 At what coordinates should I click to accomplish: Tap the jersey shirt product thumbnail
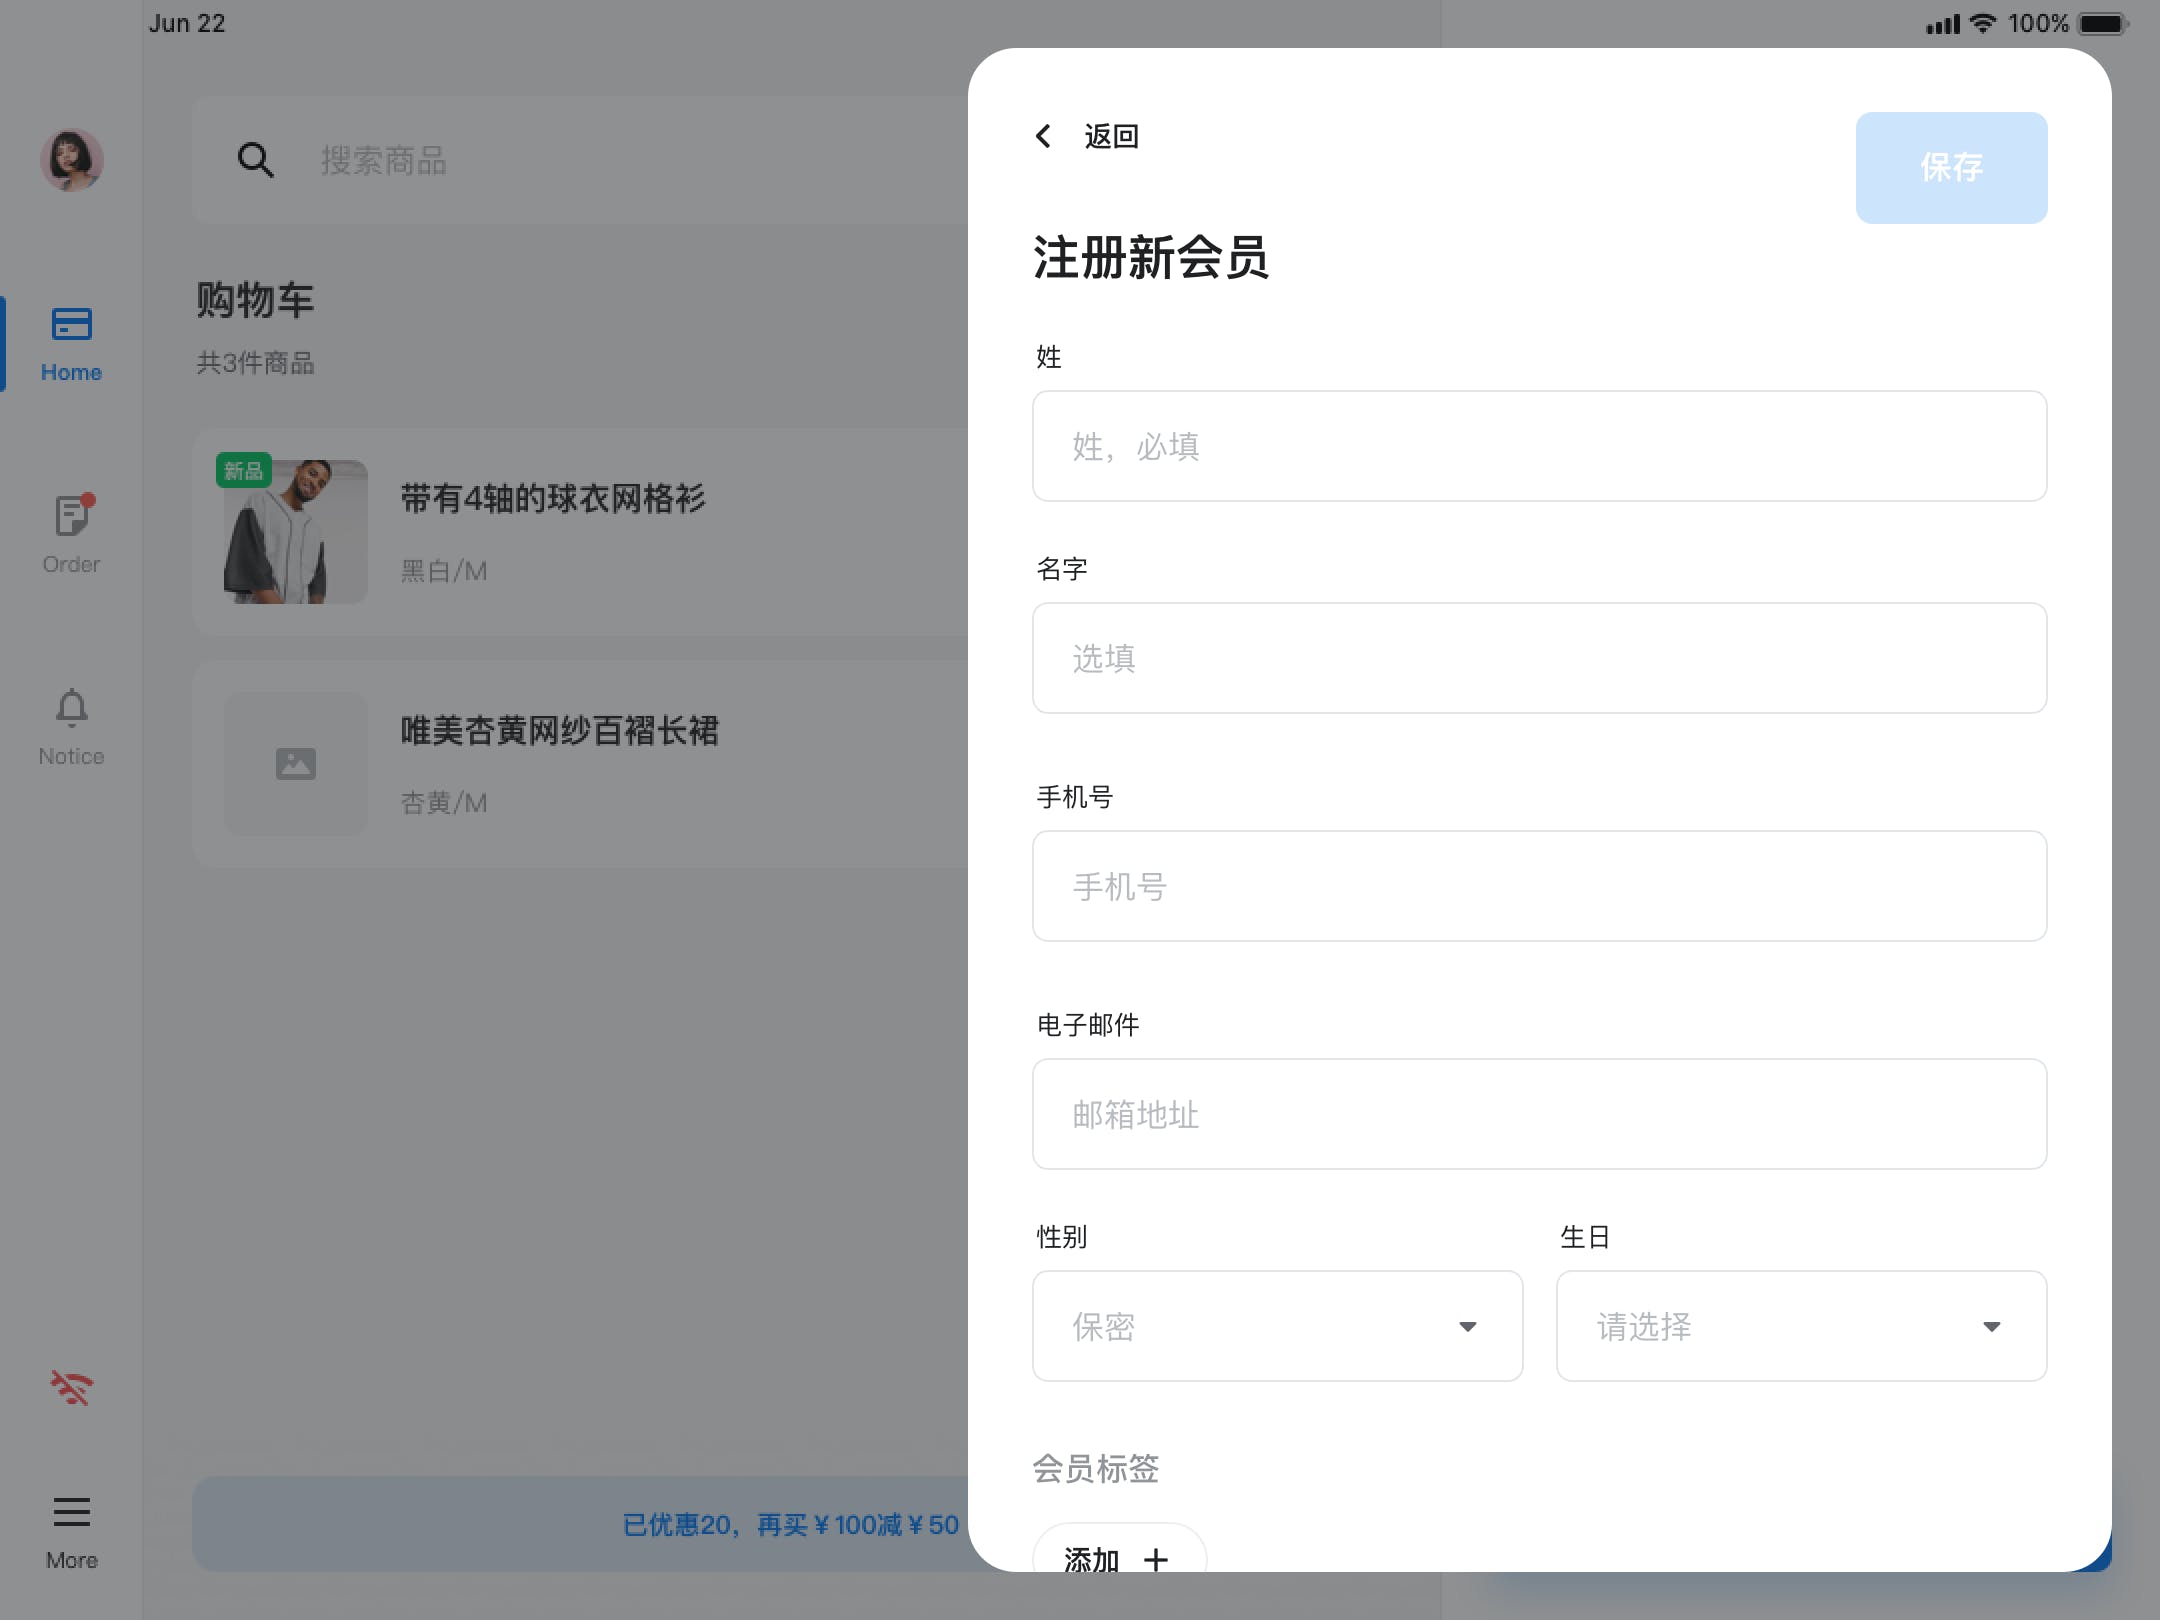point(295,532)
